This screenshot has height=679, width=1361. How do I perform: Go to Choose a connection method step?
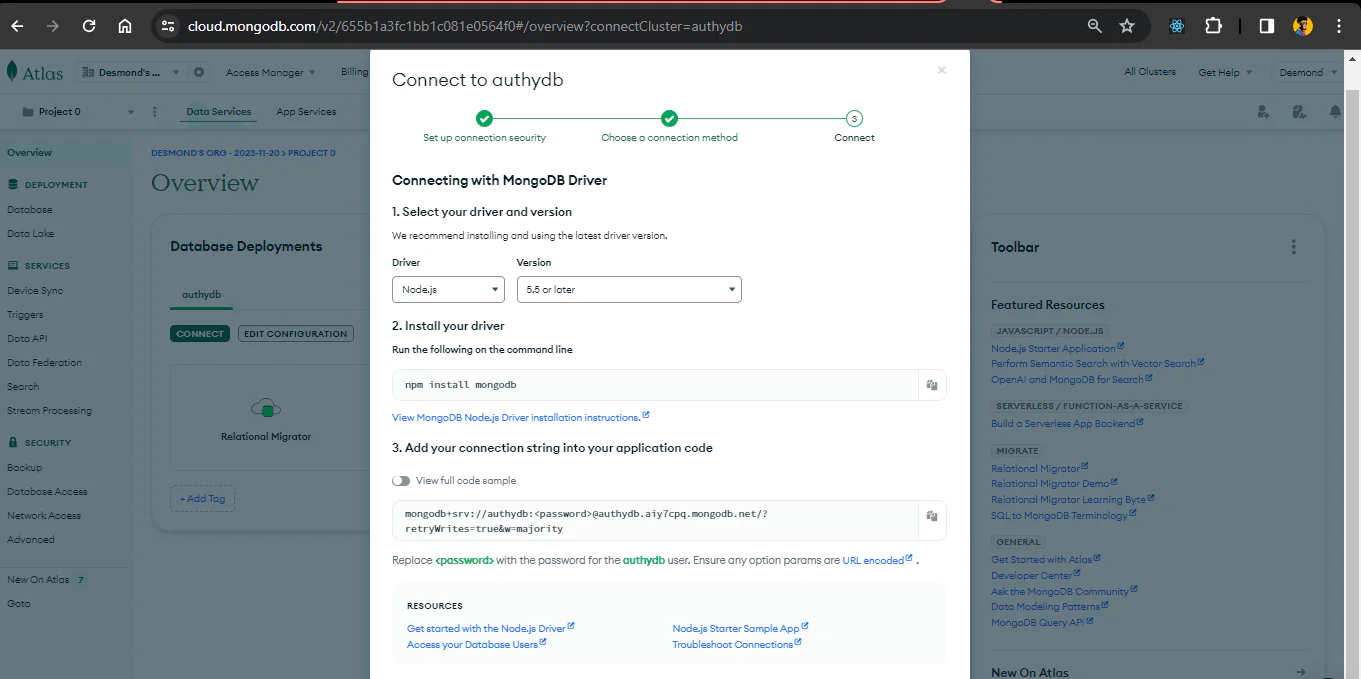669,127
